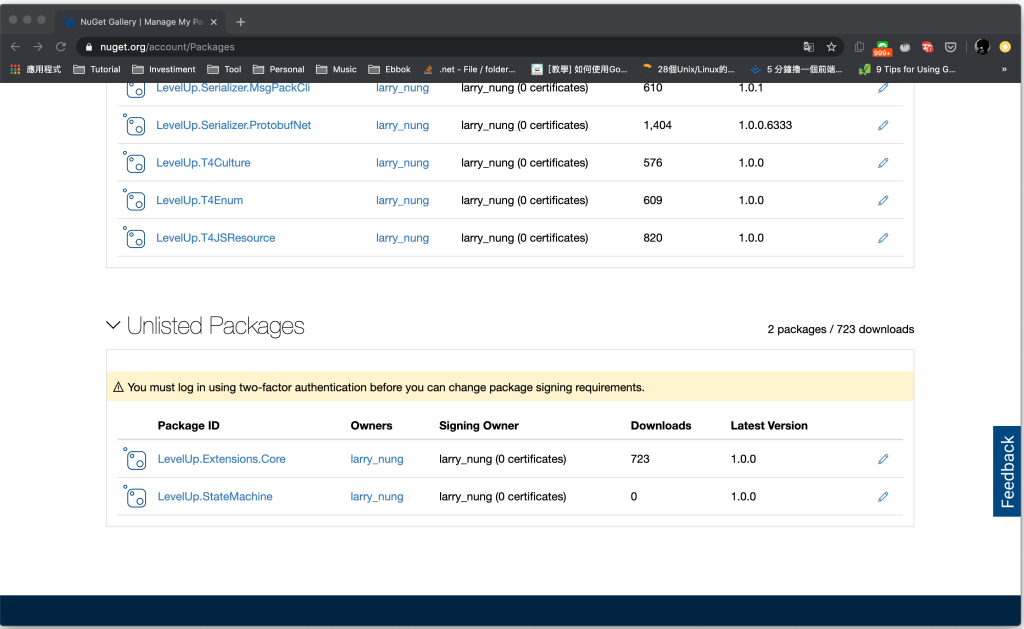The image size is (1024, 629).
Task: Click package icon of LevelUp.Serializer.ProtobufNet
Action: coord(135,125)
